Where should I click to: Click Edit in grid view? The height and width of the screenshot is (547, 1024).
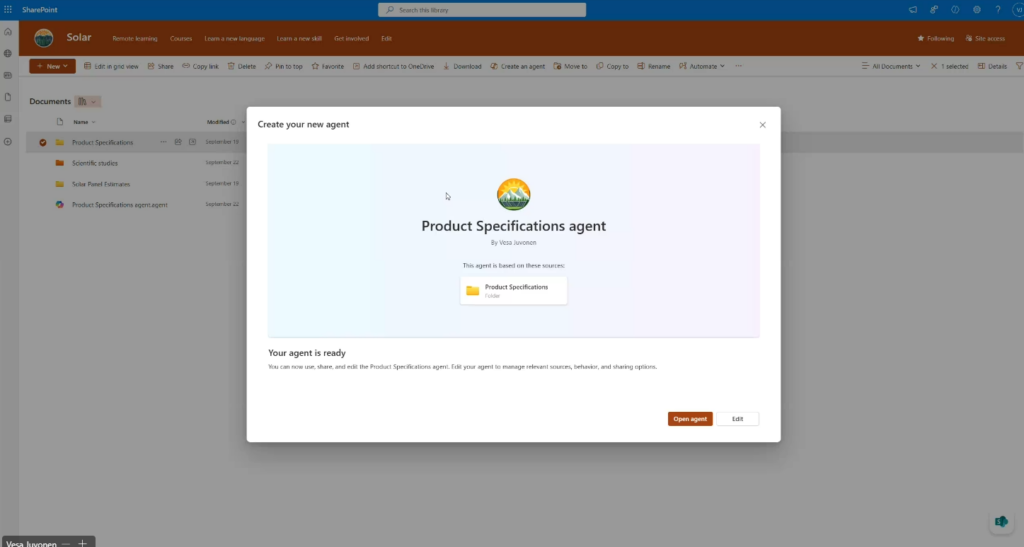pyautogui.click(x=111, y=66)
